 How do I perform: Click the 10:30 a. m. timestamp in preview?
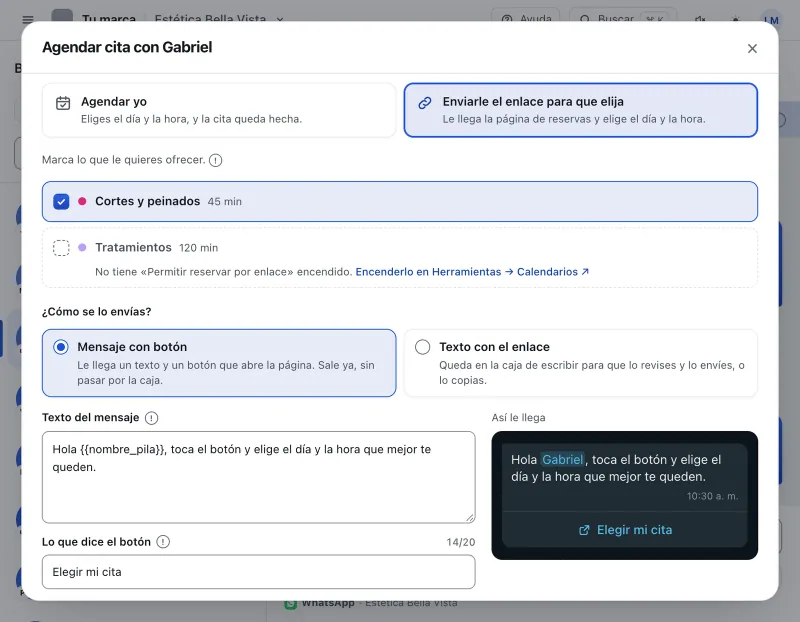(x=712, y=496)
